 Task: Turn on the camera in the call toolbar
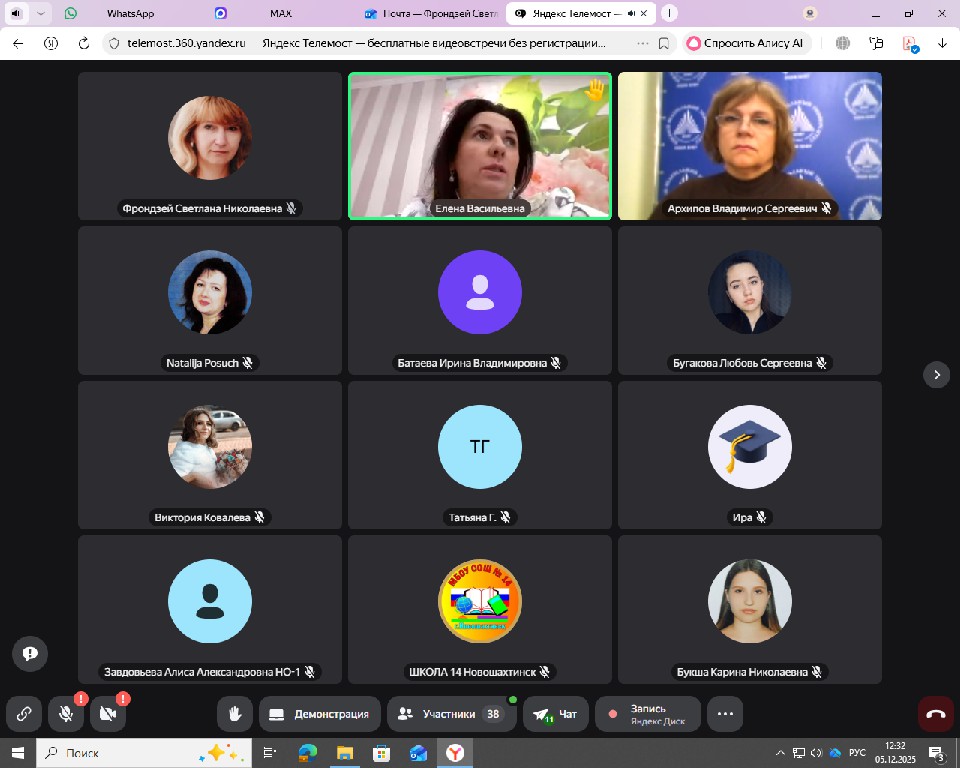108,714
